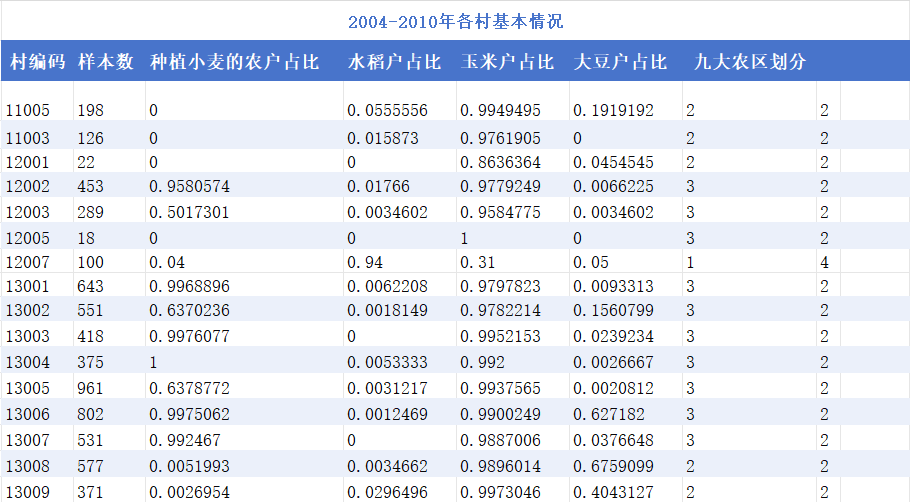910x502 pixels.
Task: Select the wheat ratio cell 0.9580574
Action: coord(190,186)
